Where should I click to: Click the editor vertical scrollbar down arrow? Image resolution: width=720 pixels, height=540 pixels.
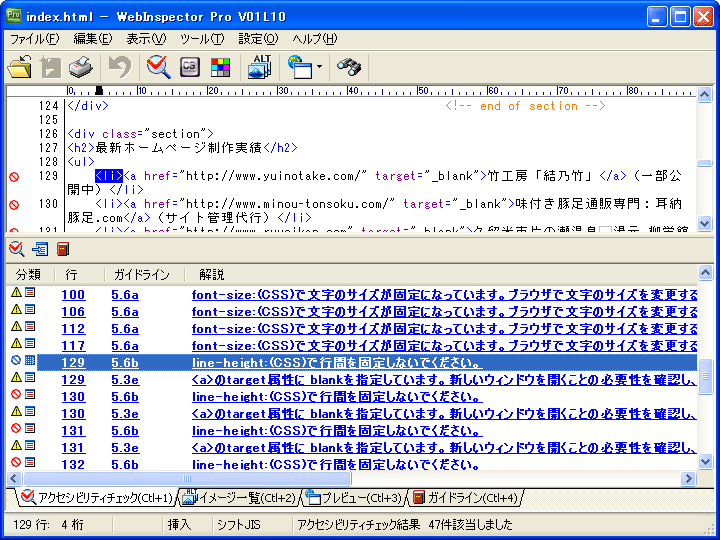[x=705, y=224]
